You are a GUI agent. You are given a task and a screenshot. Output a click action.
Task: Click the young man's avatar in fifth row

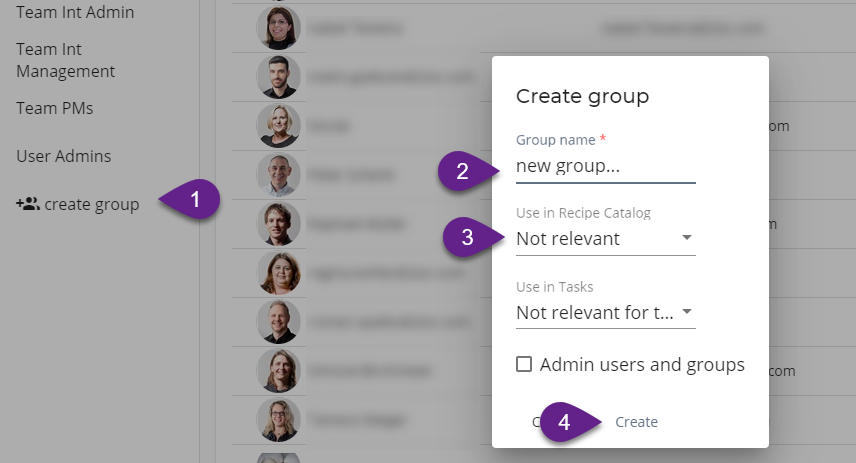point(278,224)
